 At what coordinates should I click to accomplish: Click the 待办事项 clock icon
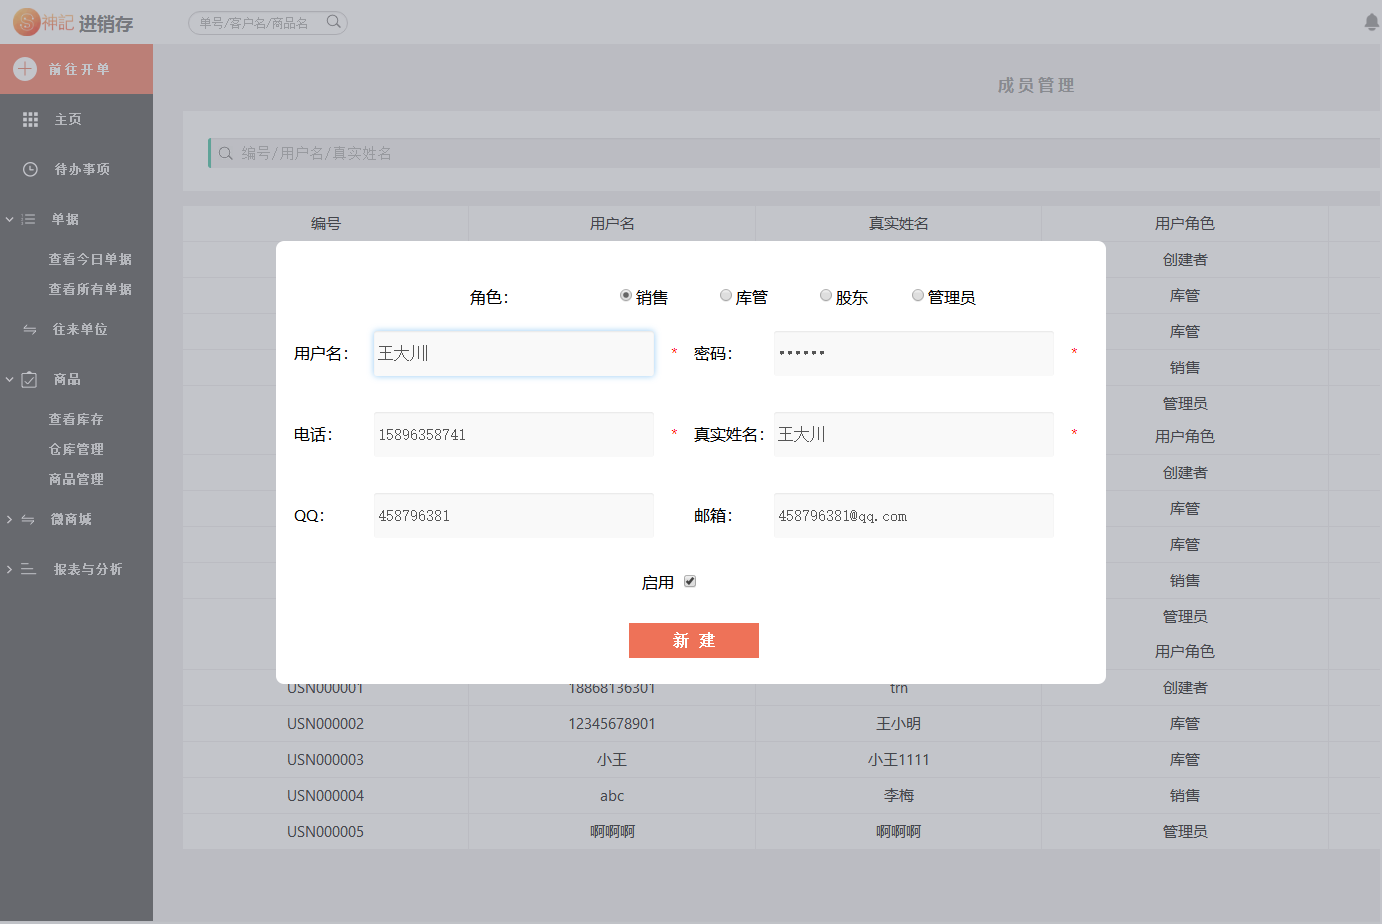(x=30, y=169)
